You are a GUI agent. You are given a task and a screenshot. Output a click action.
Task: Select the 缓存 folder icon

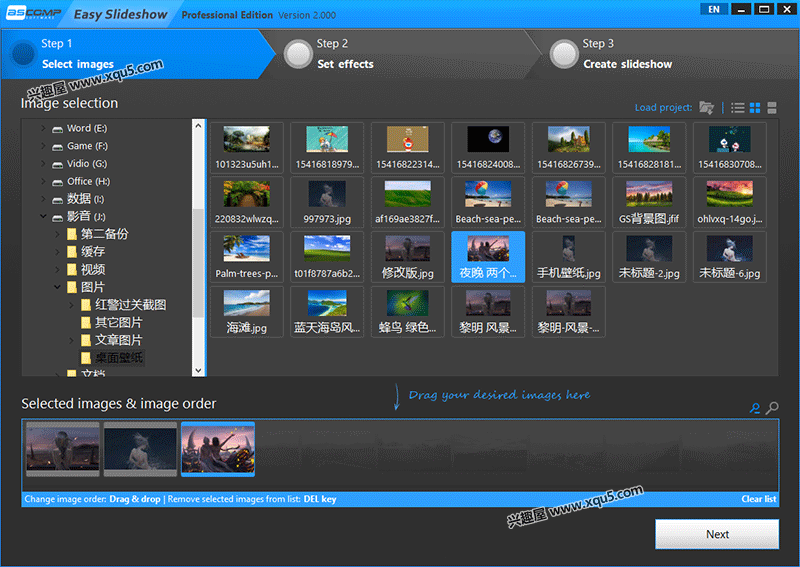(72, 252)
